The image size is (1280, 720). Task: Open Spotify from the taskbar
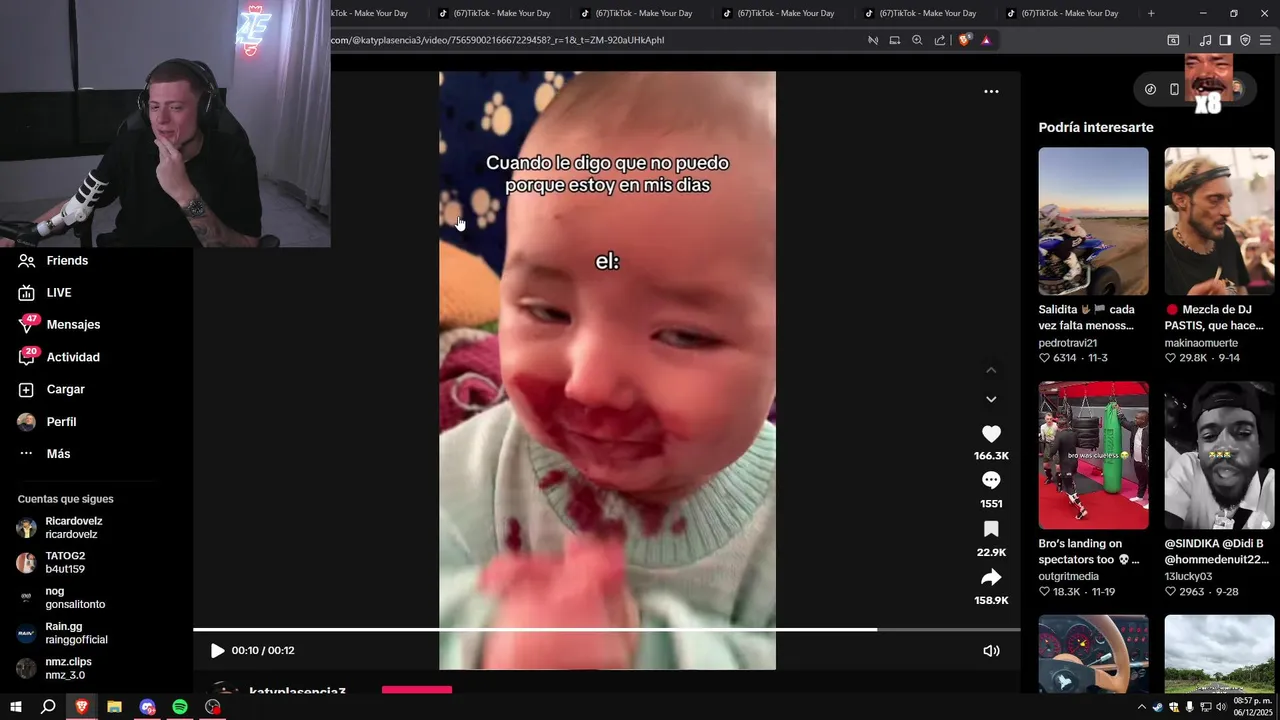click(x=180, y=707)
